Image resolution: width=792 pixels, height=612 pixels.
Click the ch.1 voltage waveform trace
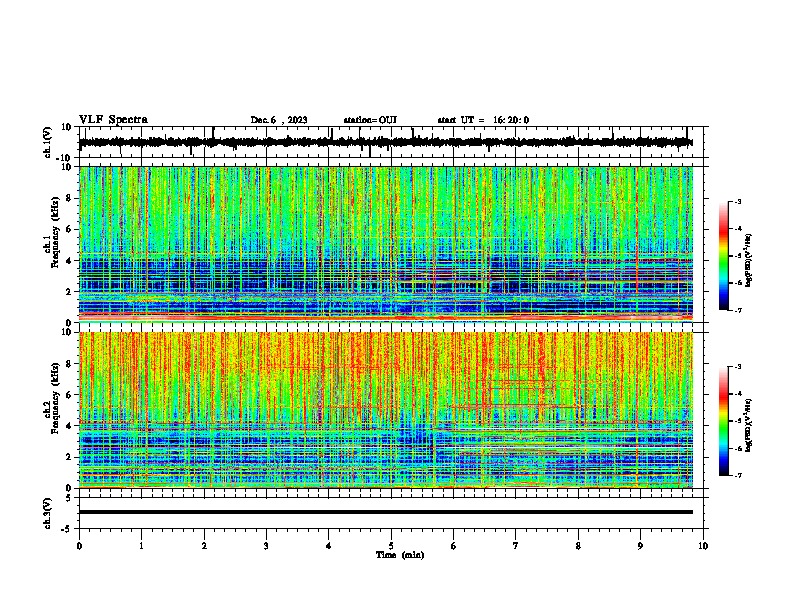[386, 142]
